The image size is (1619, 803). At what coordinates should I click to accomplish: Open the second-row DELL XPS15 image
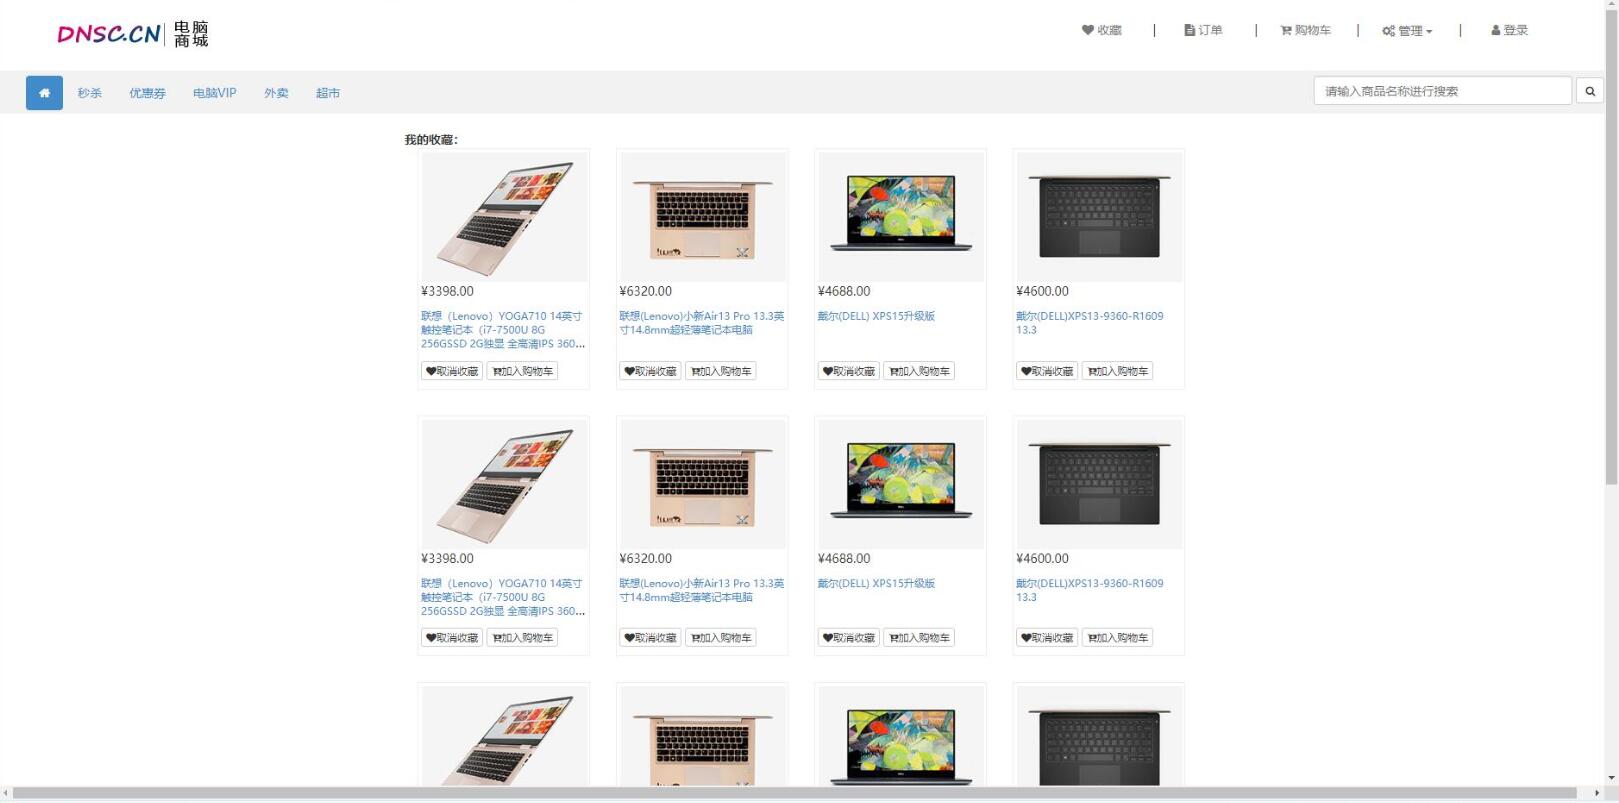[901, 483]
